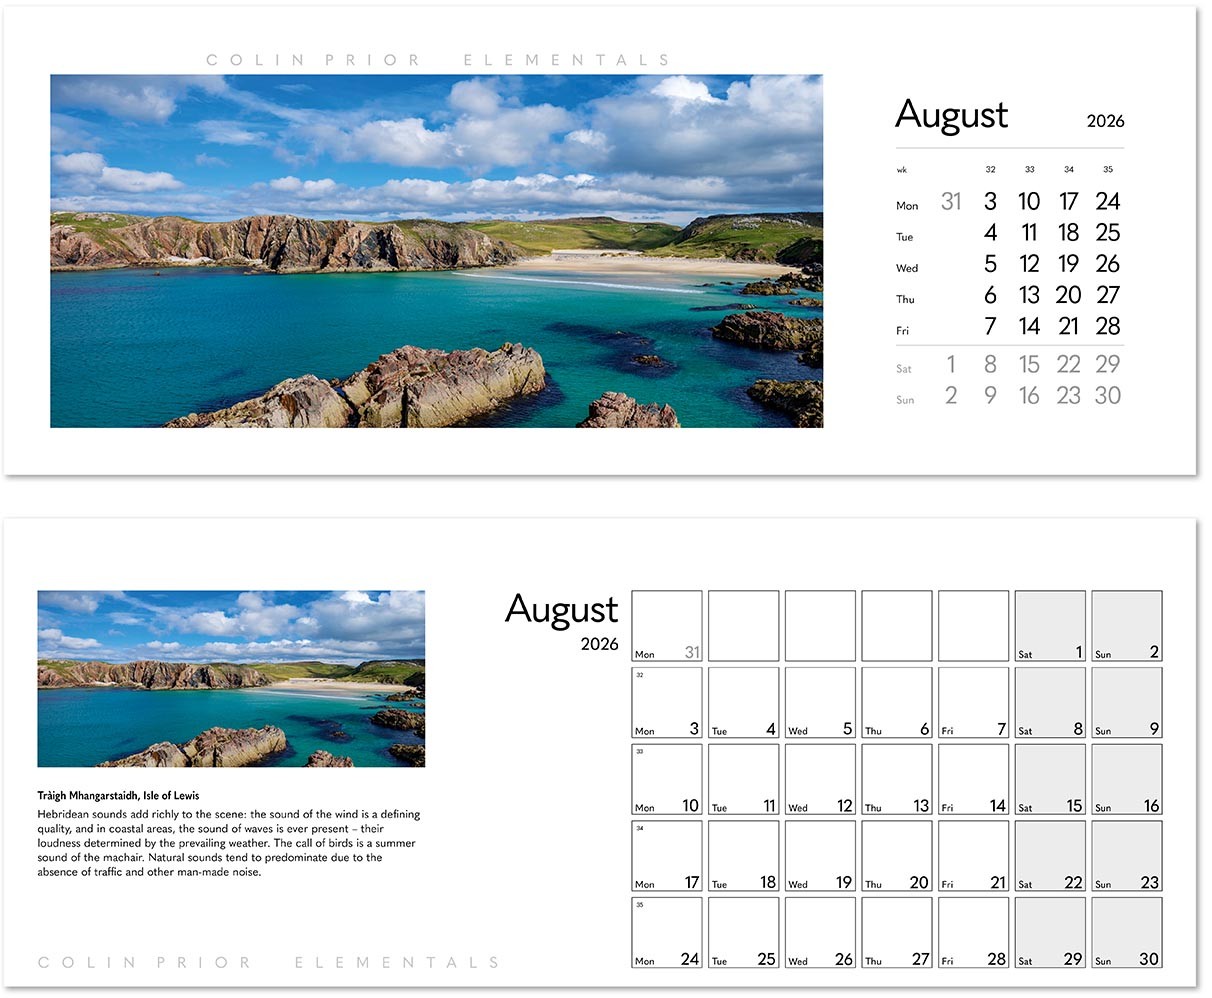Click the shaded Sun 2 cell

[1127, 625]
